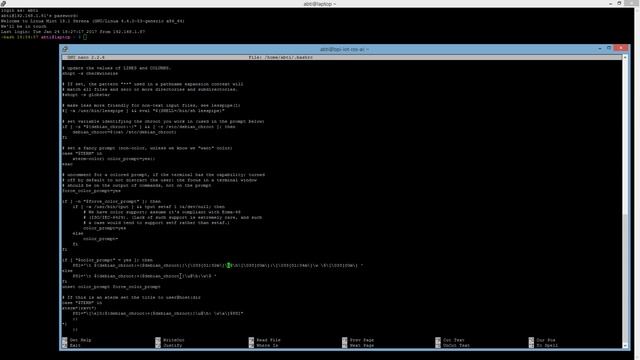Open PuTTY system menu icon of nano window
Screen dimensions: 640x360
65,49
